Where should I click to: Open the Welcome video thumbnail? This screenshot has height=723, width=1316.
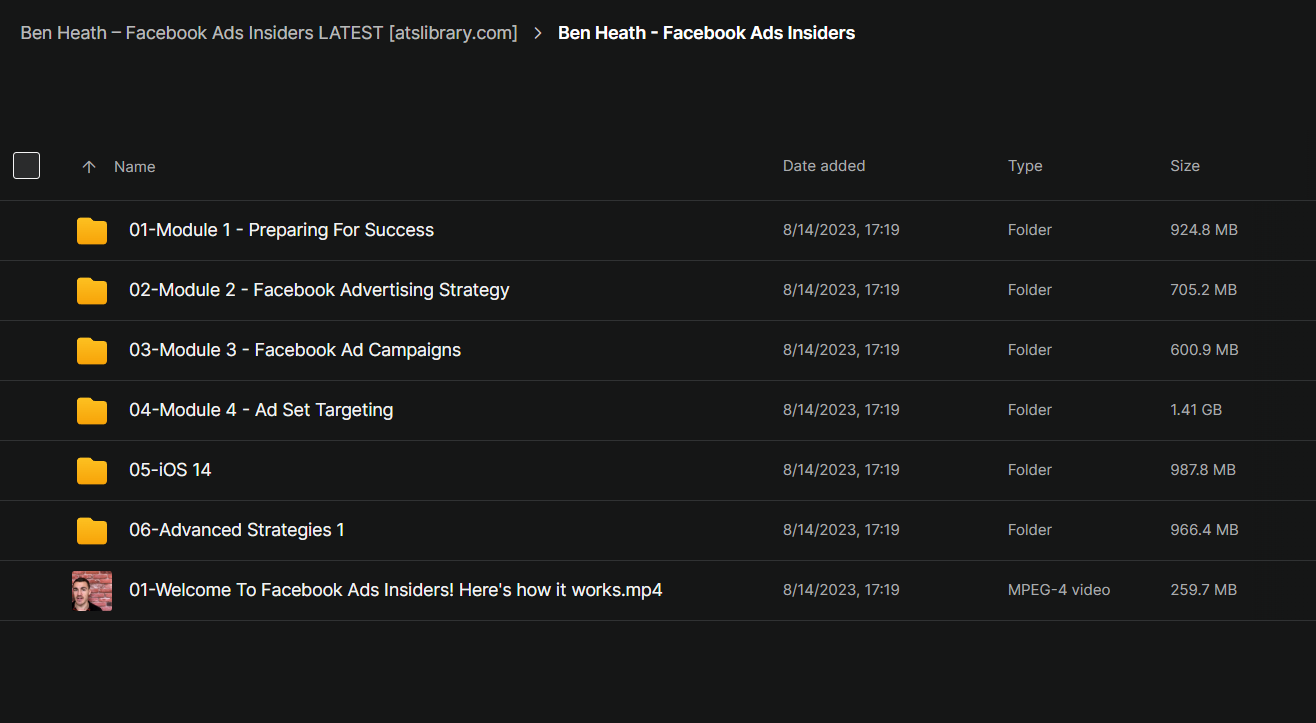click(x=92, y=591)
